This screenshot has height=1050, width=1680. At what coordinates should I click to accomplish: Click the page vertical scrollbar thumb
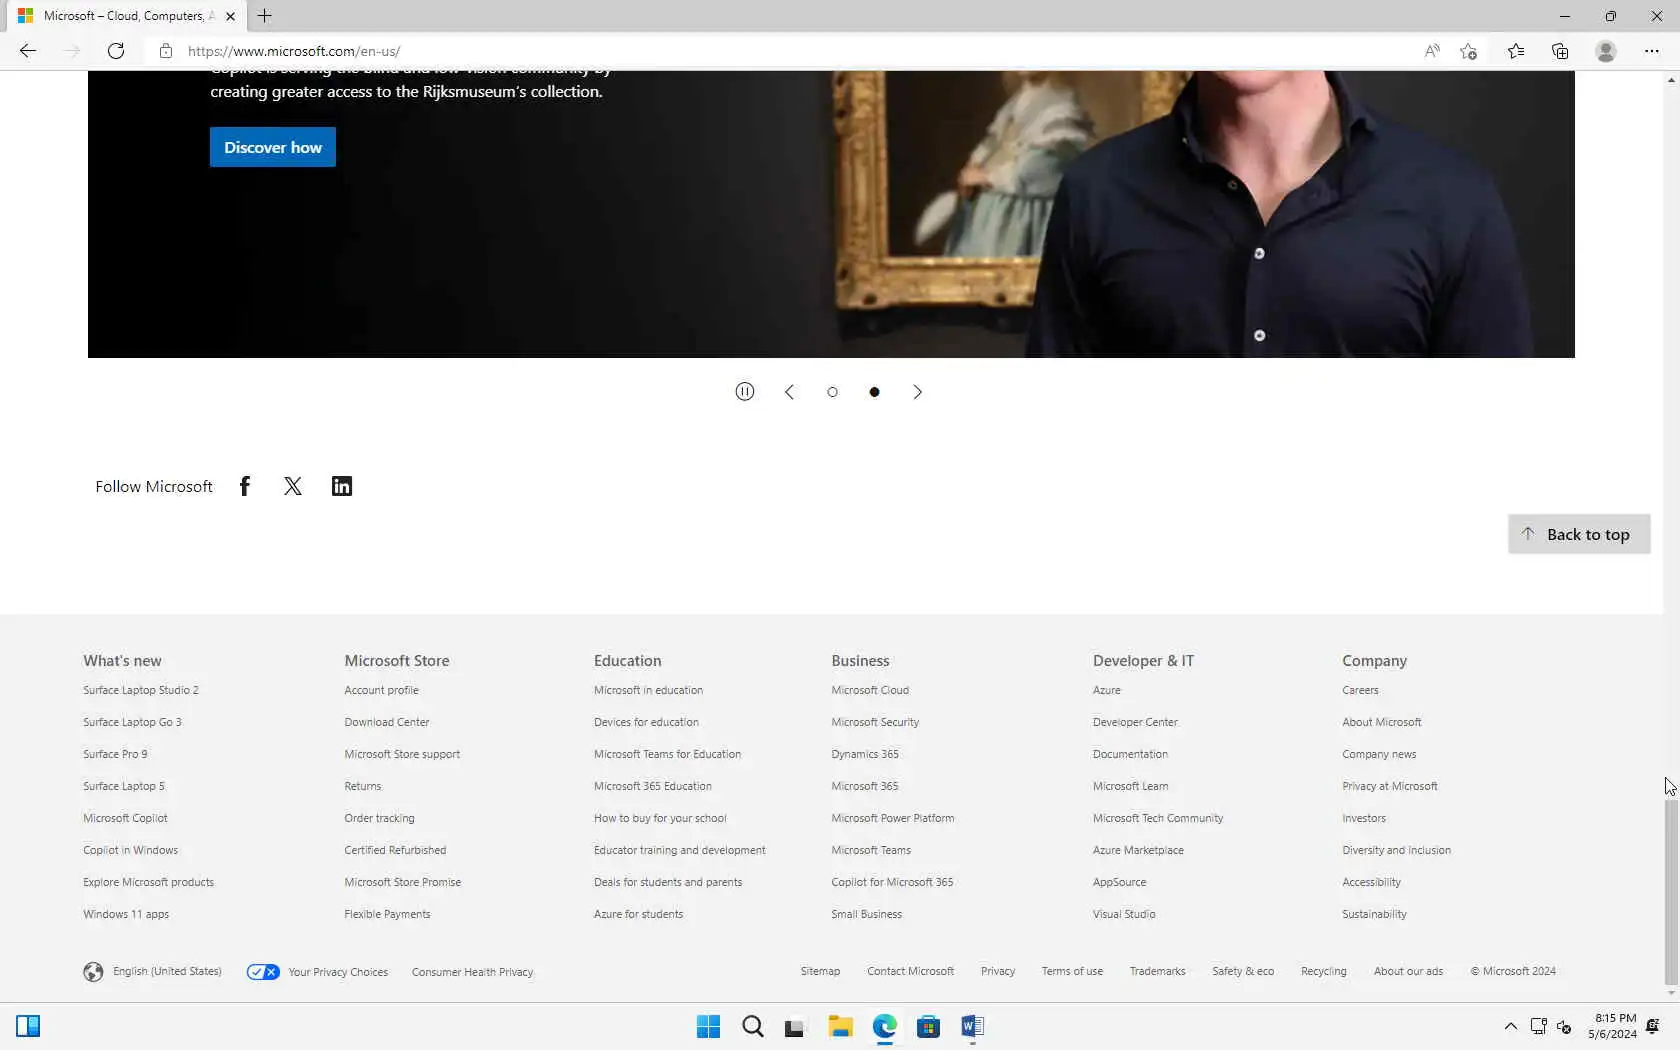pos(1671,890)
